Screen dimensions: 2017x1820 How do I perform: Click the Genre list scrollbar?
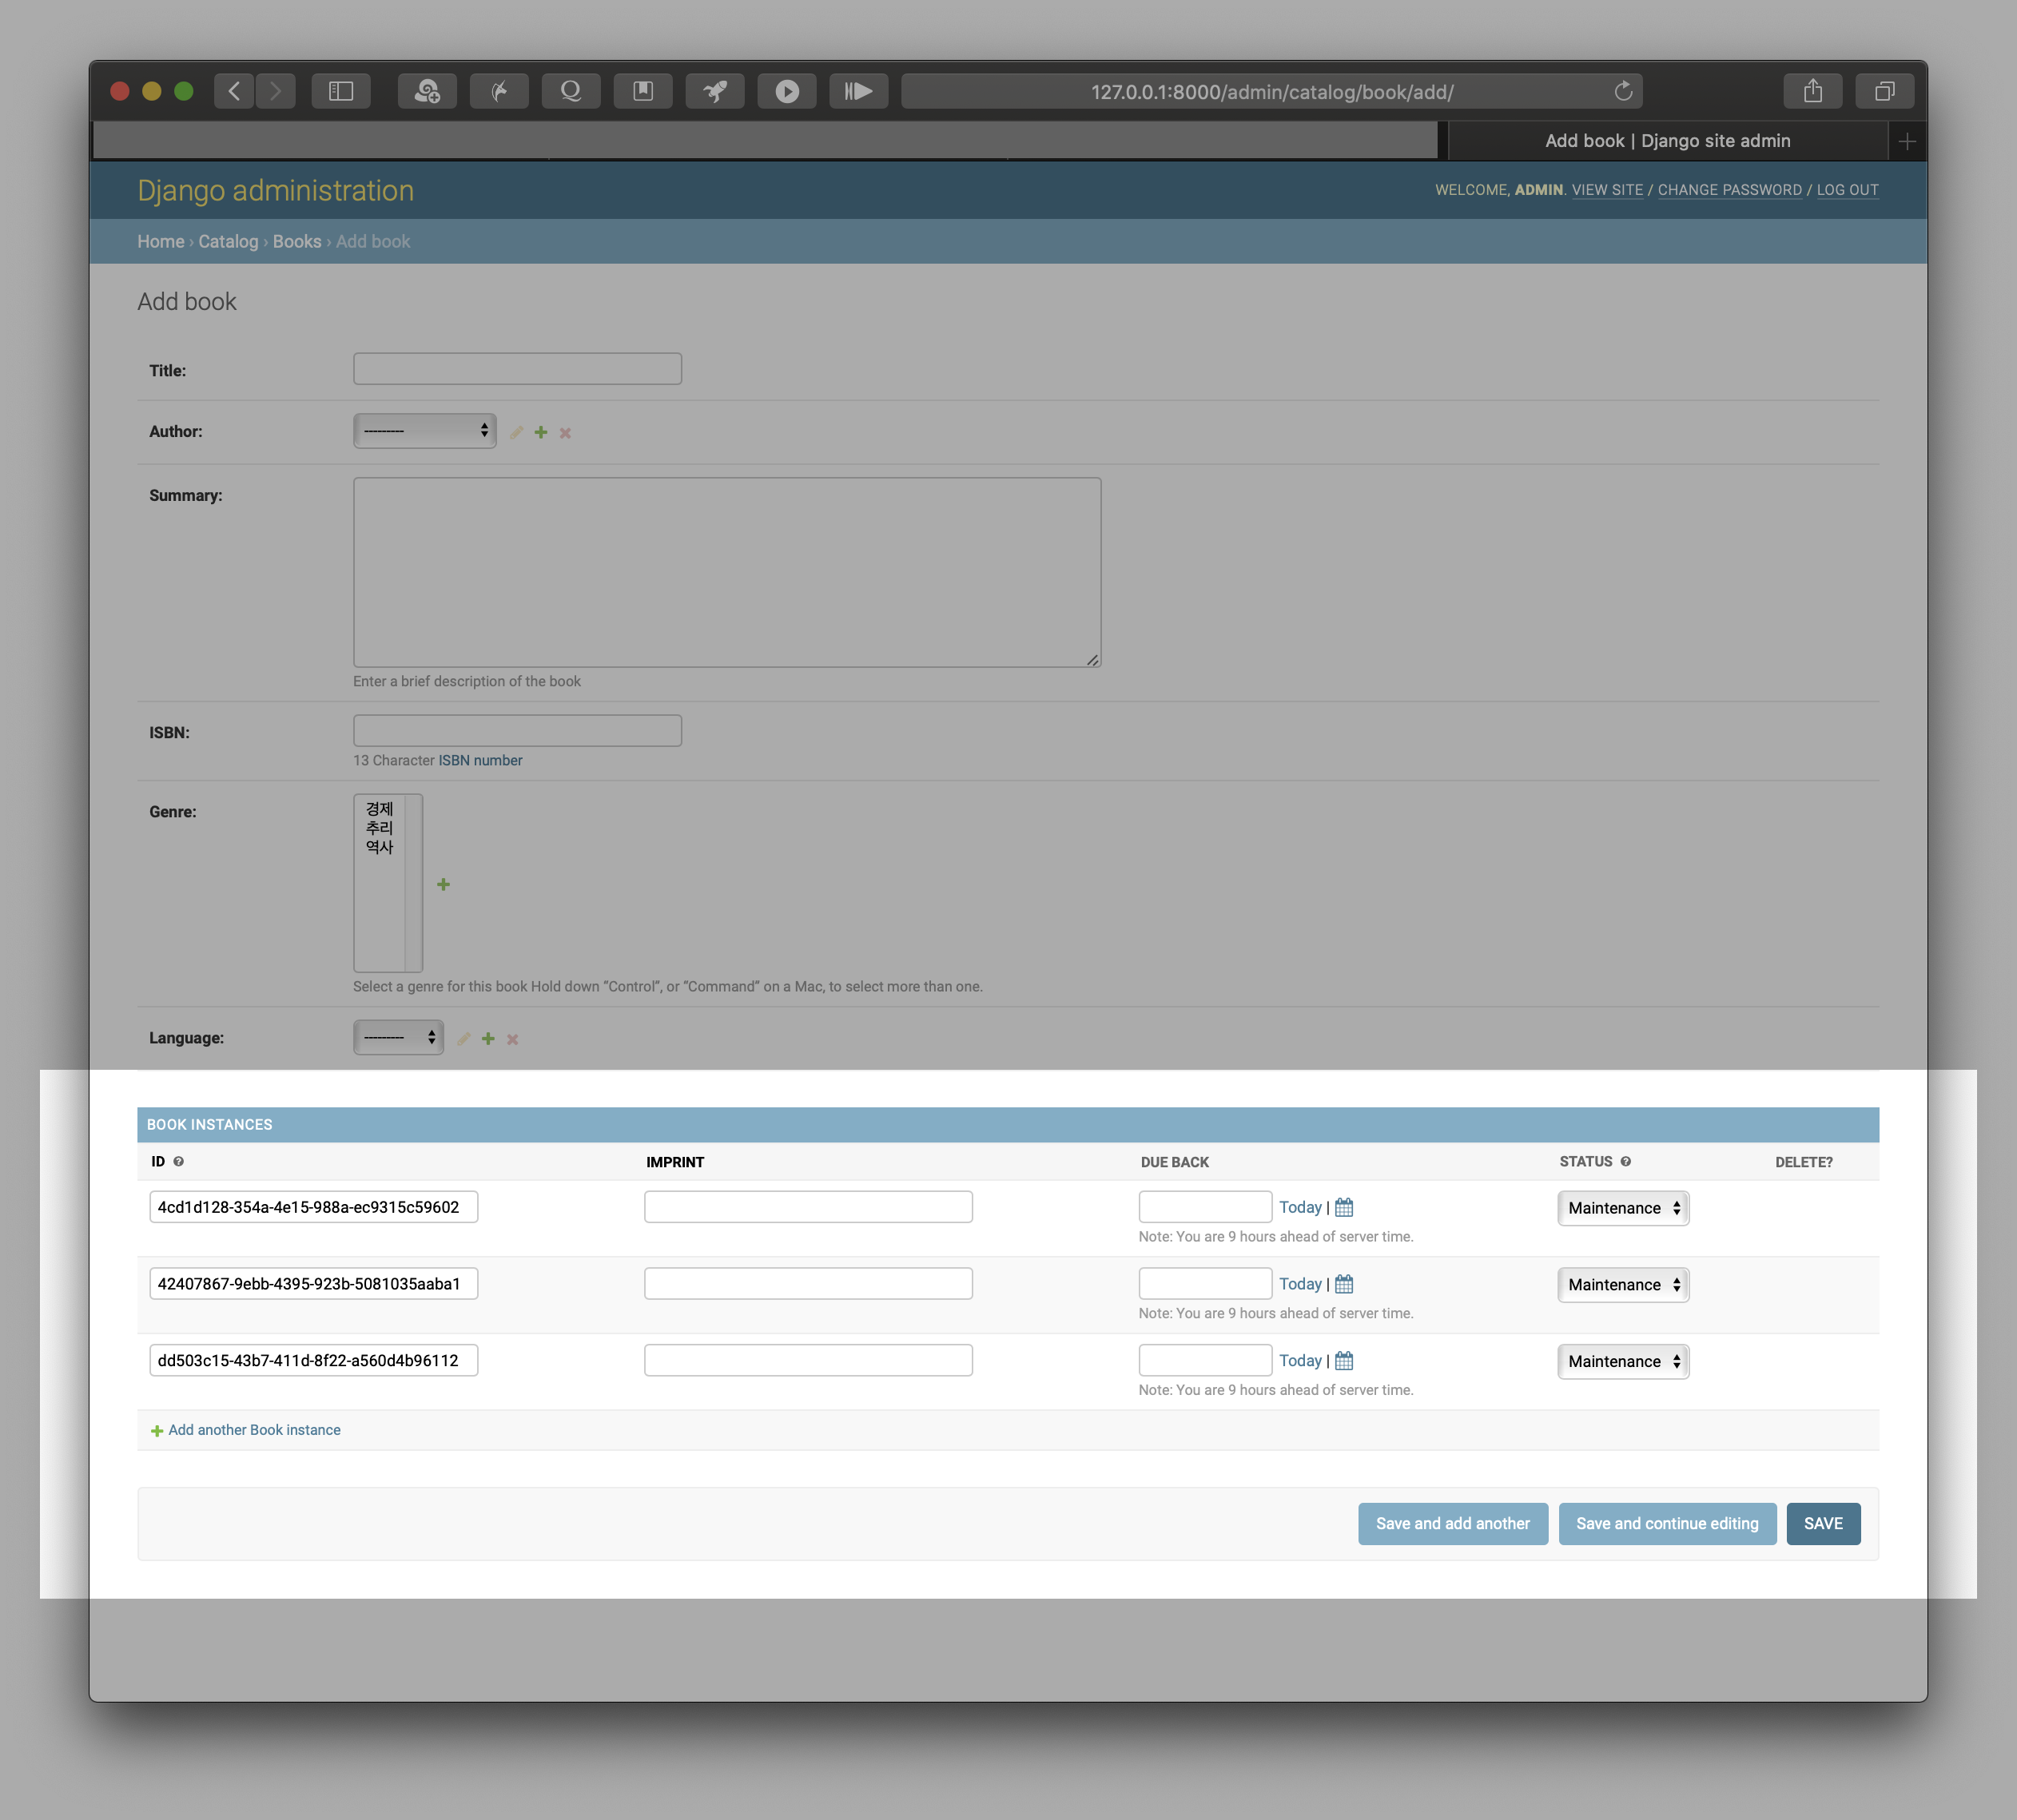[x=414, y=883]
